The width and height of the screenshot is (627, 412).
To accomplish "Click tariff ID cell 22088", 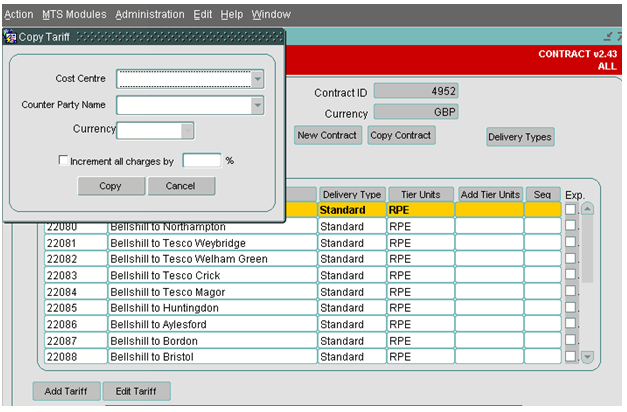I will point(76,357).
